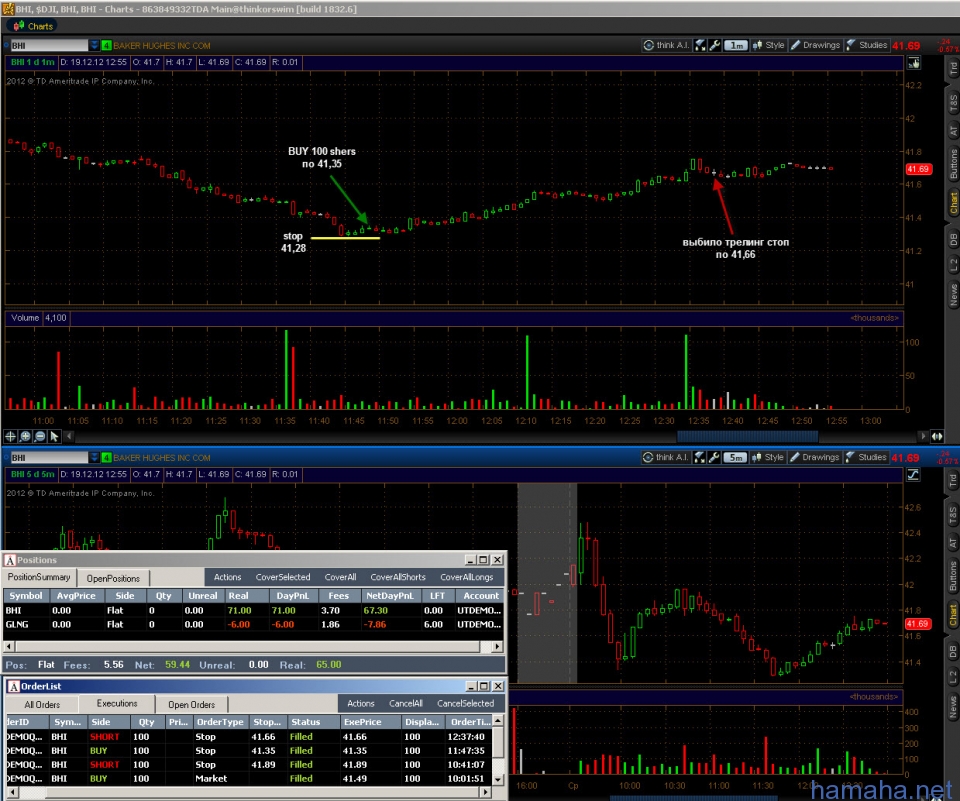Image resolution: width=960 pixels, height=801 pixels.
Task: Change the 1m timeframe on upper chart
Action: (736, 45)
